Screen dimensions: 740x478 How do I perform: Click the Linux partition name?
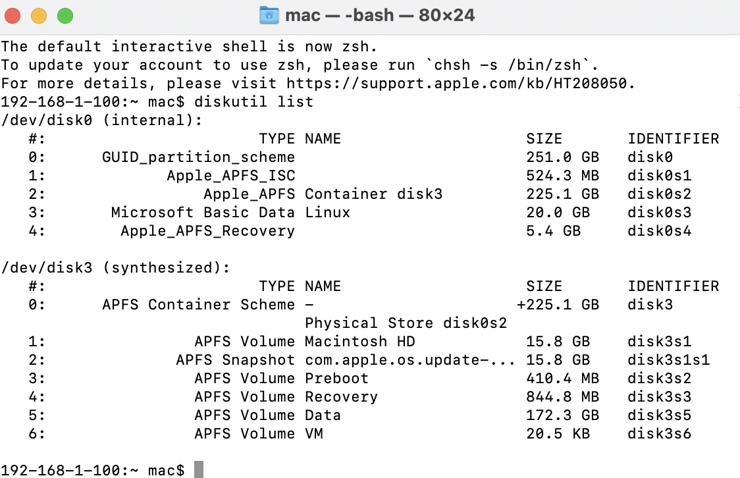327,212
